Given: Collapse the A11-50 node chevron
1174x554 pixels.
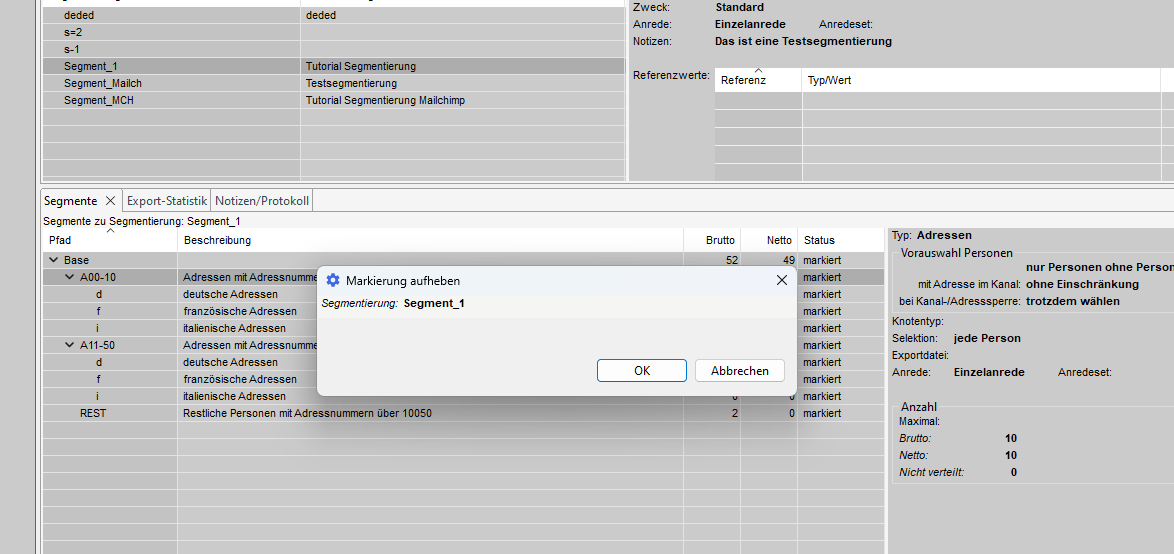Looking at the screenshot, I should click(x=69, y=345).
